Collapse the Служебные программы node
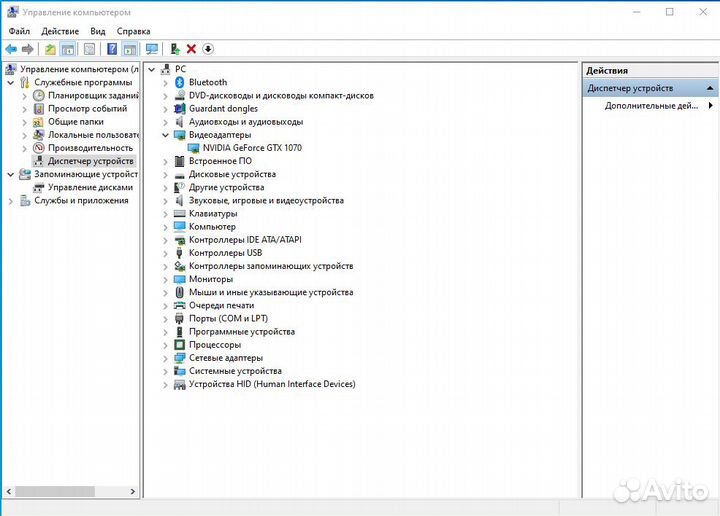Screen dimensions: 720x516 pyautogui.click(x=11, y=82)
